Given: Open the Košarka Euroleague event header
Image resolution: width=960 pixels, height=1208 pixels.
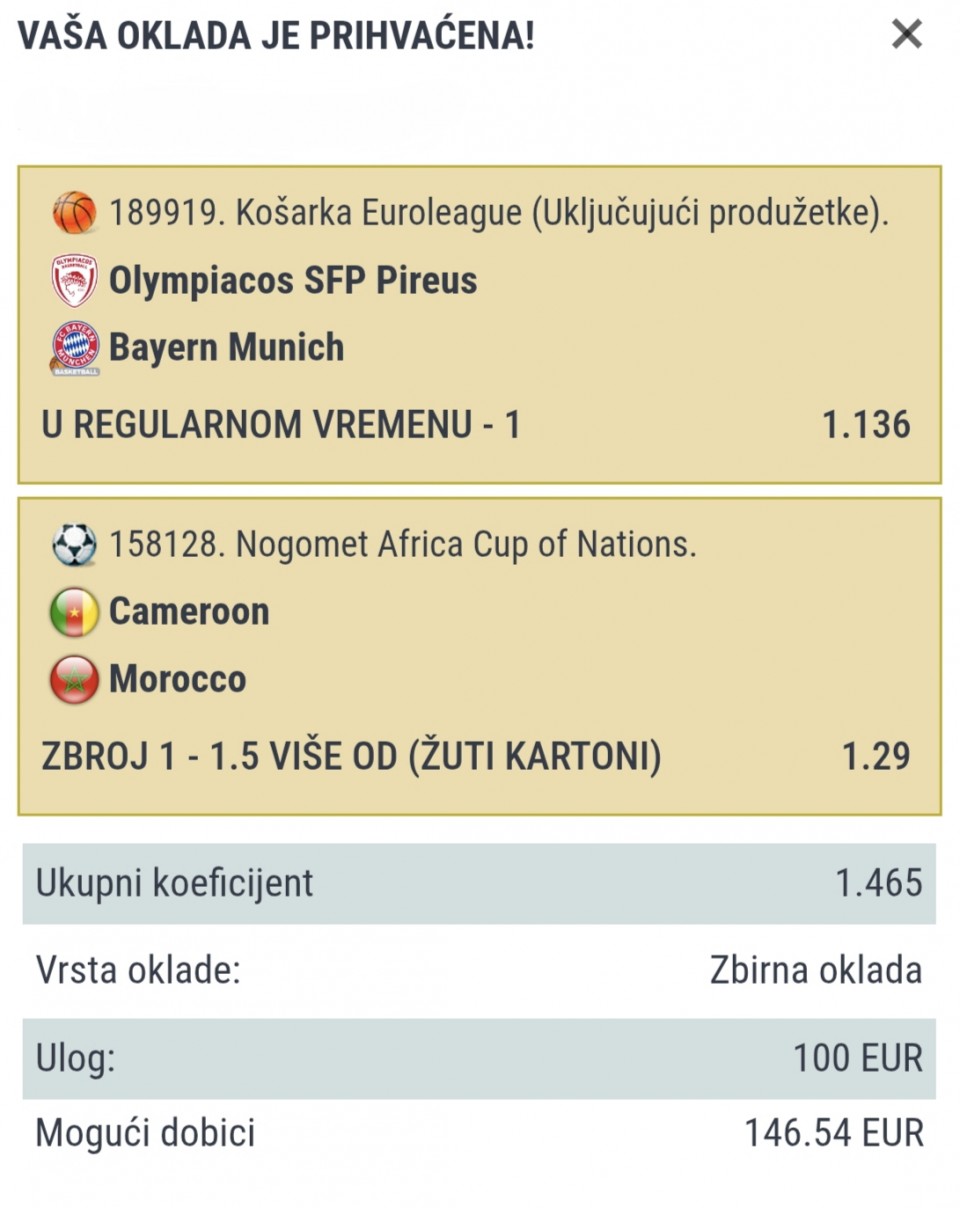Looking at the screenshot, I should (498, 213).
